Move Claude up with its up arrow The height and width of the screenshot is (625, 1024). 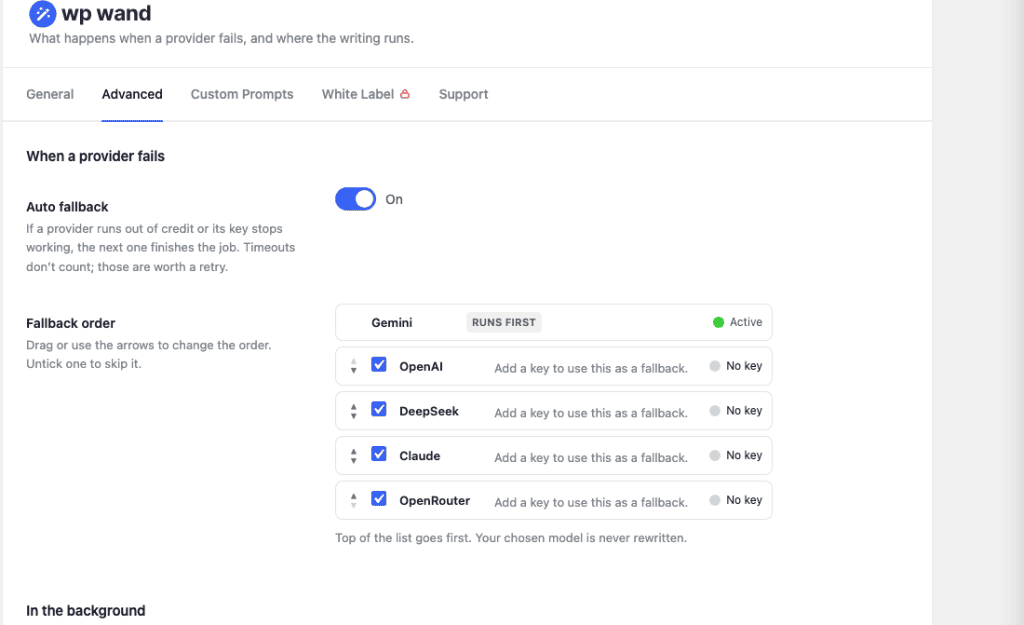coord(353,451)
